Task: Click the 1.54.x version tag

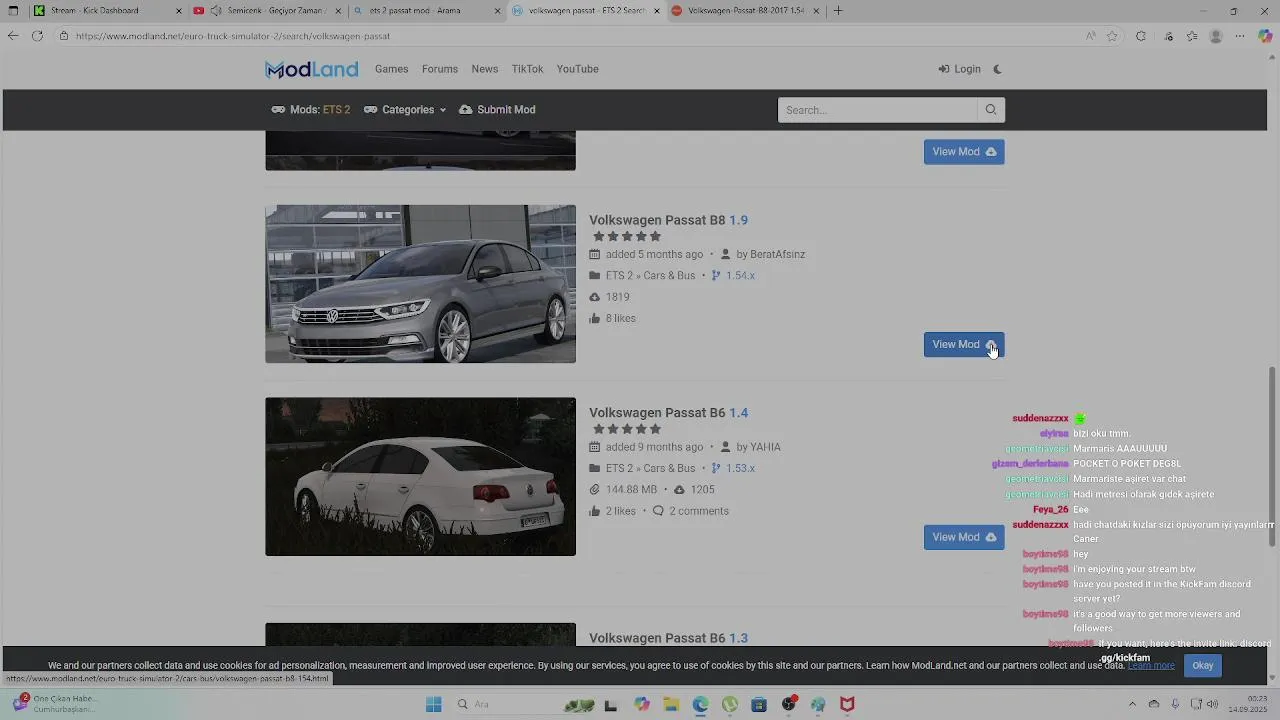Action: pyautogui.click(x=740, y=276)
